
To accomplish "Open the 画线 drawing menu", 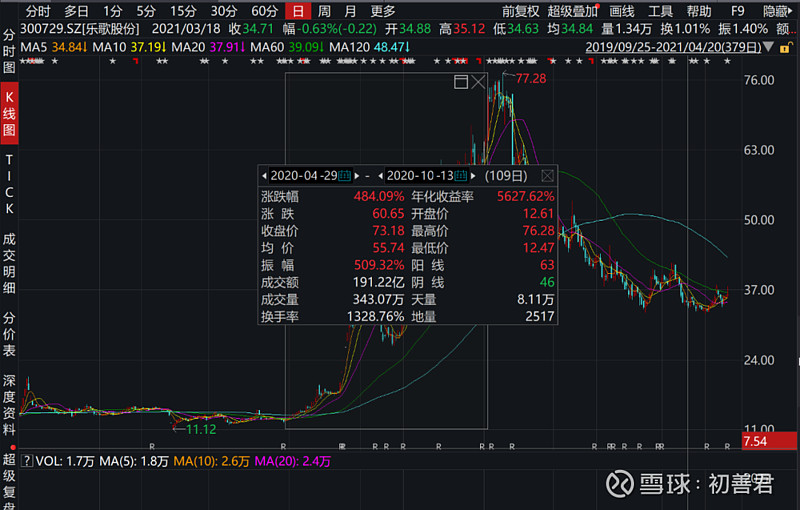I will [622, 11].
